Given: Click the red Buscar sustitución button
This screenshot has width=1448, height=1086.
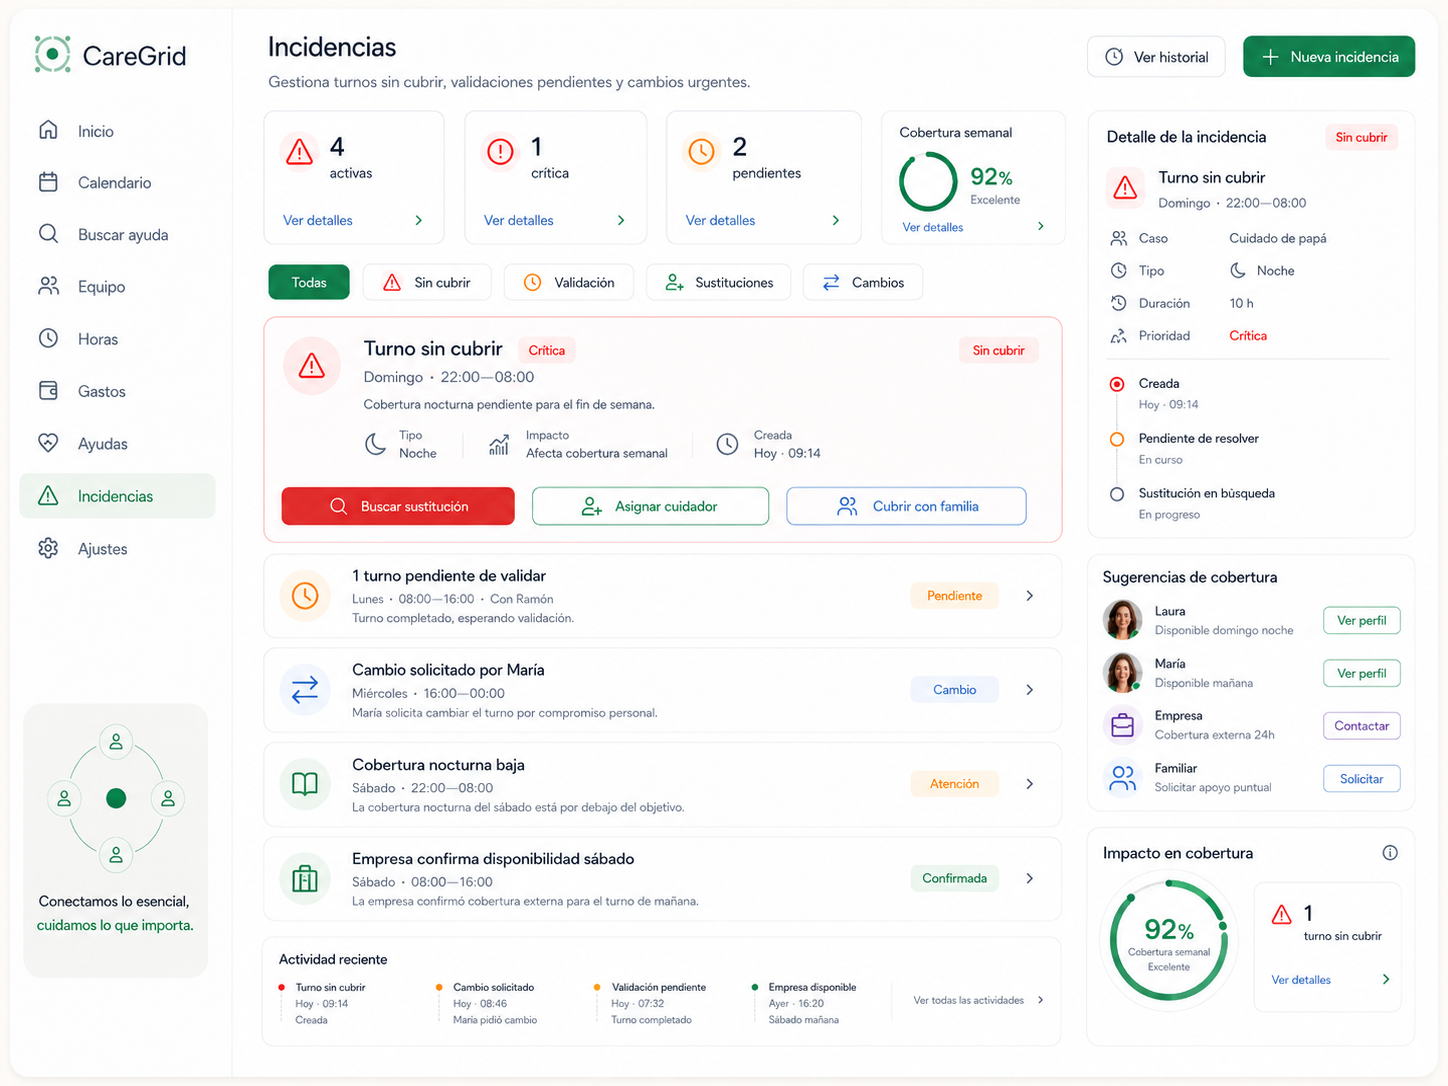Looking at the screenshot, I should [398, 506].
